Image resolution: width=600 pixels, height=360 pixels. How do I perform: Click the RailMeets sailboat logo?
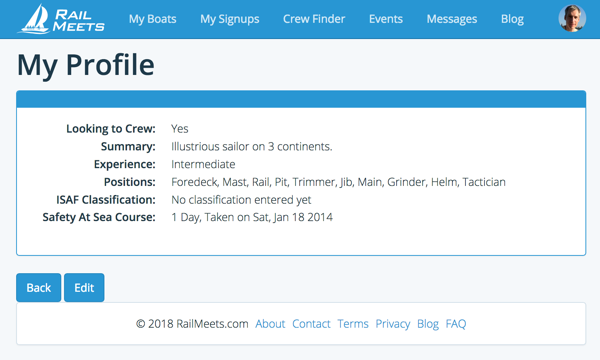[61, 19]
